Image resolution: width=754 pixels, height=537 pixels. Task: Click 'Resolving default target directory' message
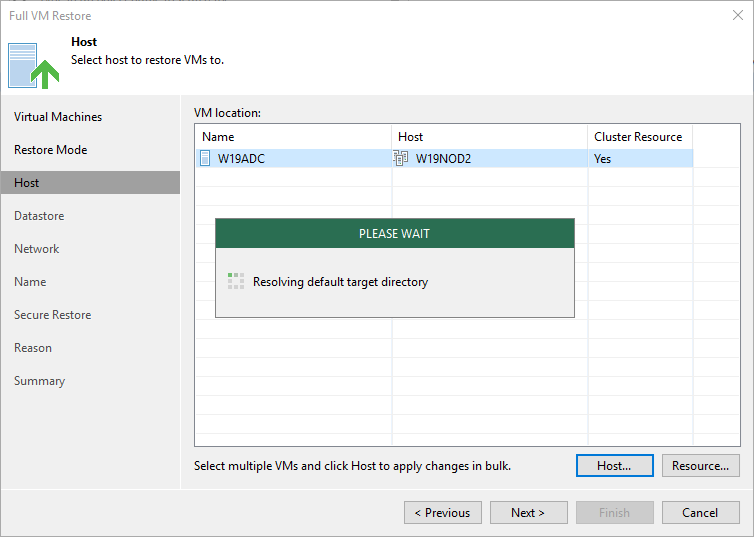340,282
